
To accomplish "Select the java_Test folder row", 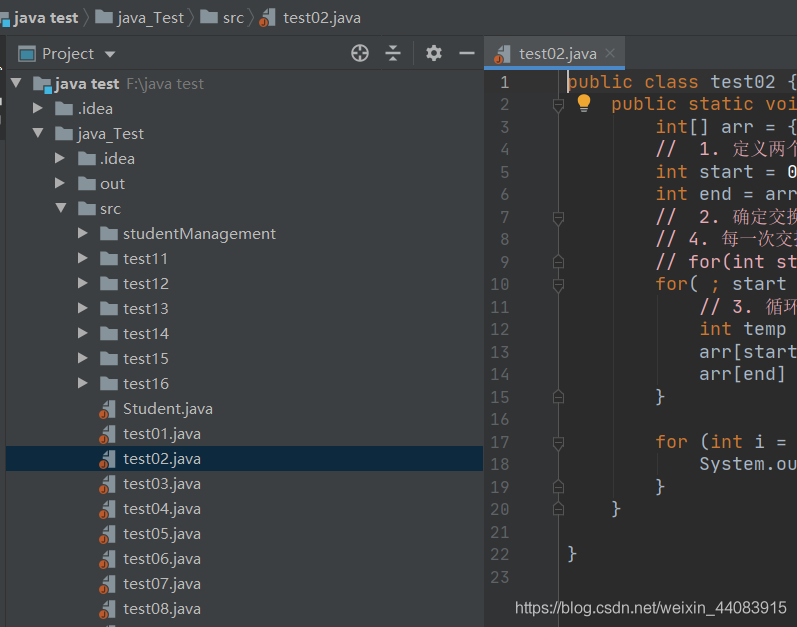I will [244, 133].
